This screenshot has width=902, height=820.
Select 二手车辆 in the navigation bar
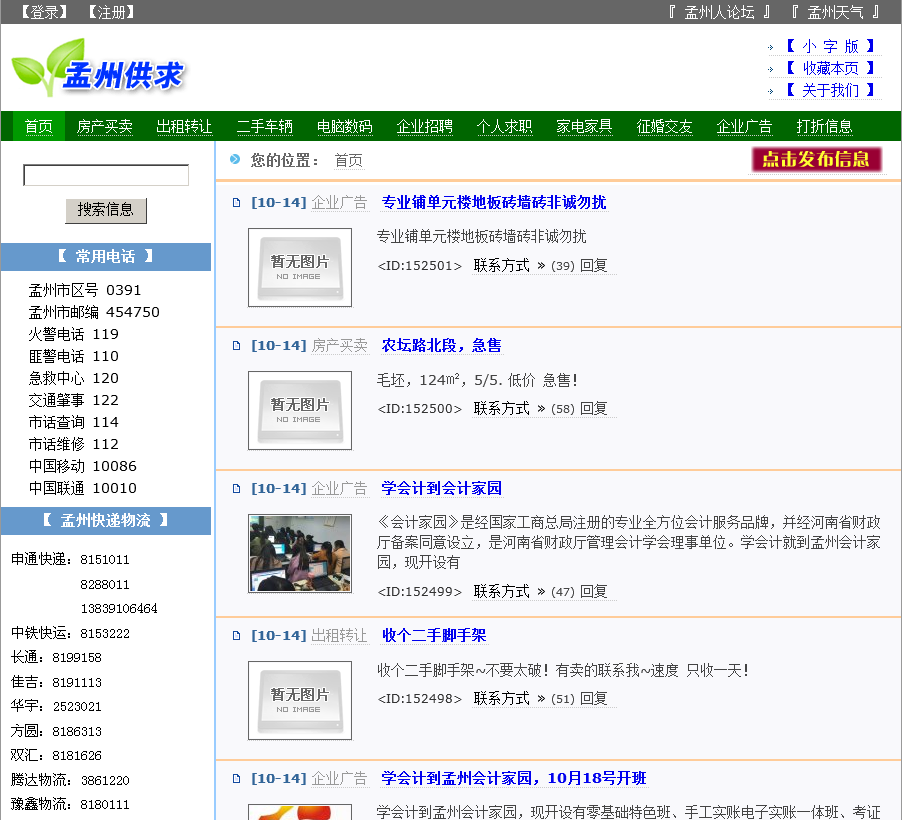(x=265, y=127)
